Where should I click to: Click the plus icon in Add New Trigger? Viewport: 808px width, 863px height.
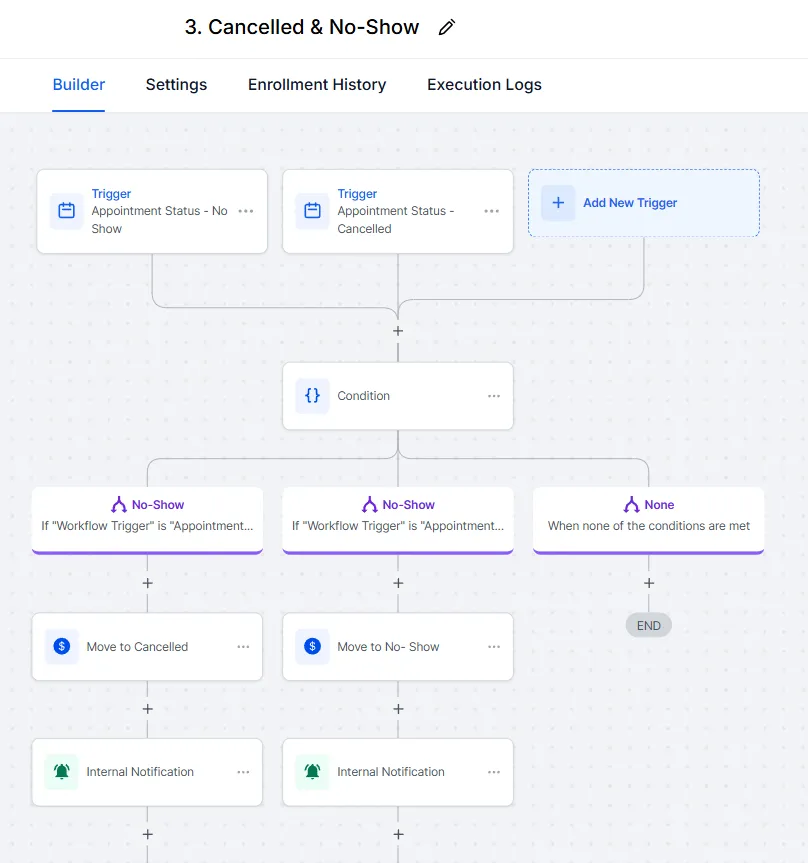coord(558,203)
